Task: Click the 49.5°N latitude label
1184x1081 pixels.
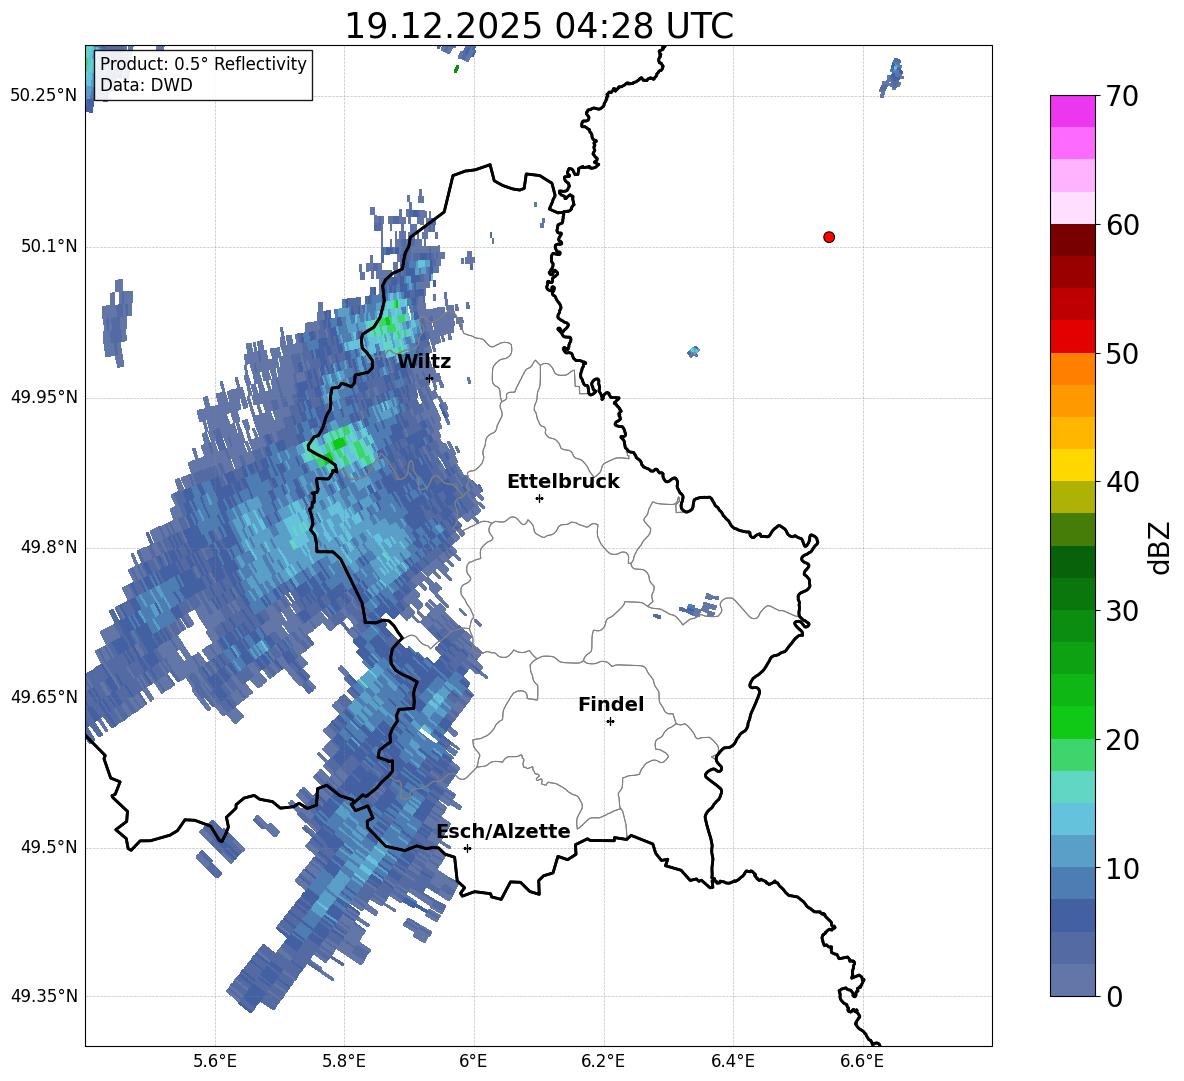Action: [49, 847]
